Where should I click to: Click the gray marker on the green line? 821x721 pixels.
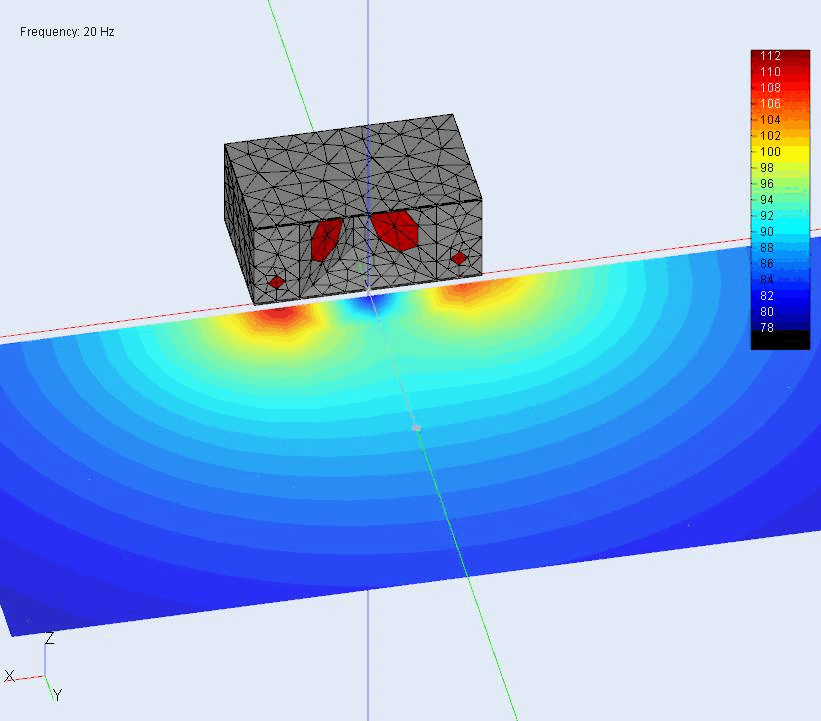point(416,428)
